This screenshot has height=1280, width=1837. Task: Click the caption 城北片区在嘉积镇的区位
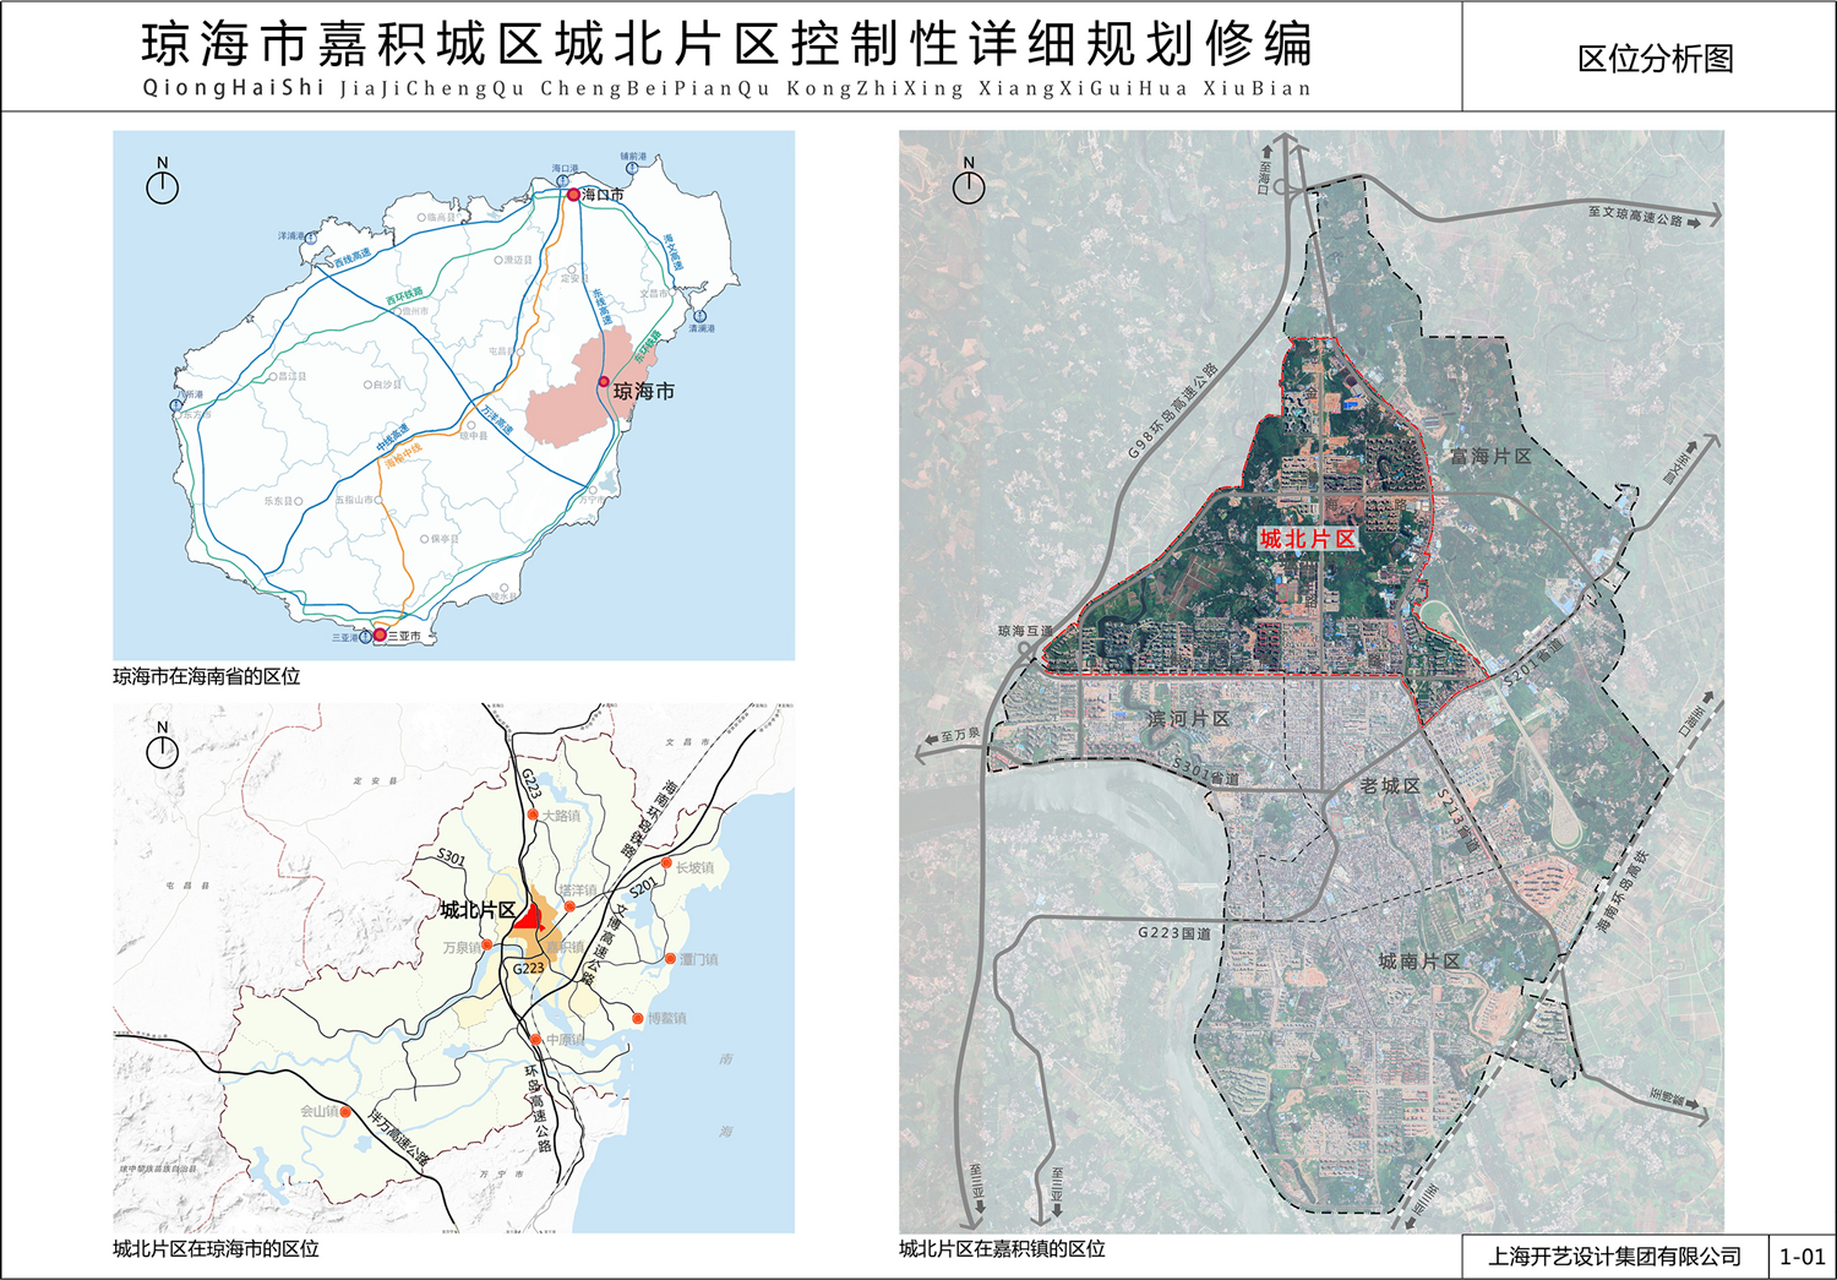click(1002, 1249)
